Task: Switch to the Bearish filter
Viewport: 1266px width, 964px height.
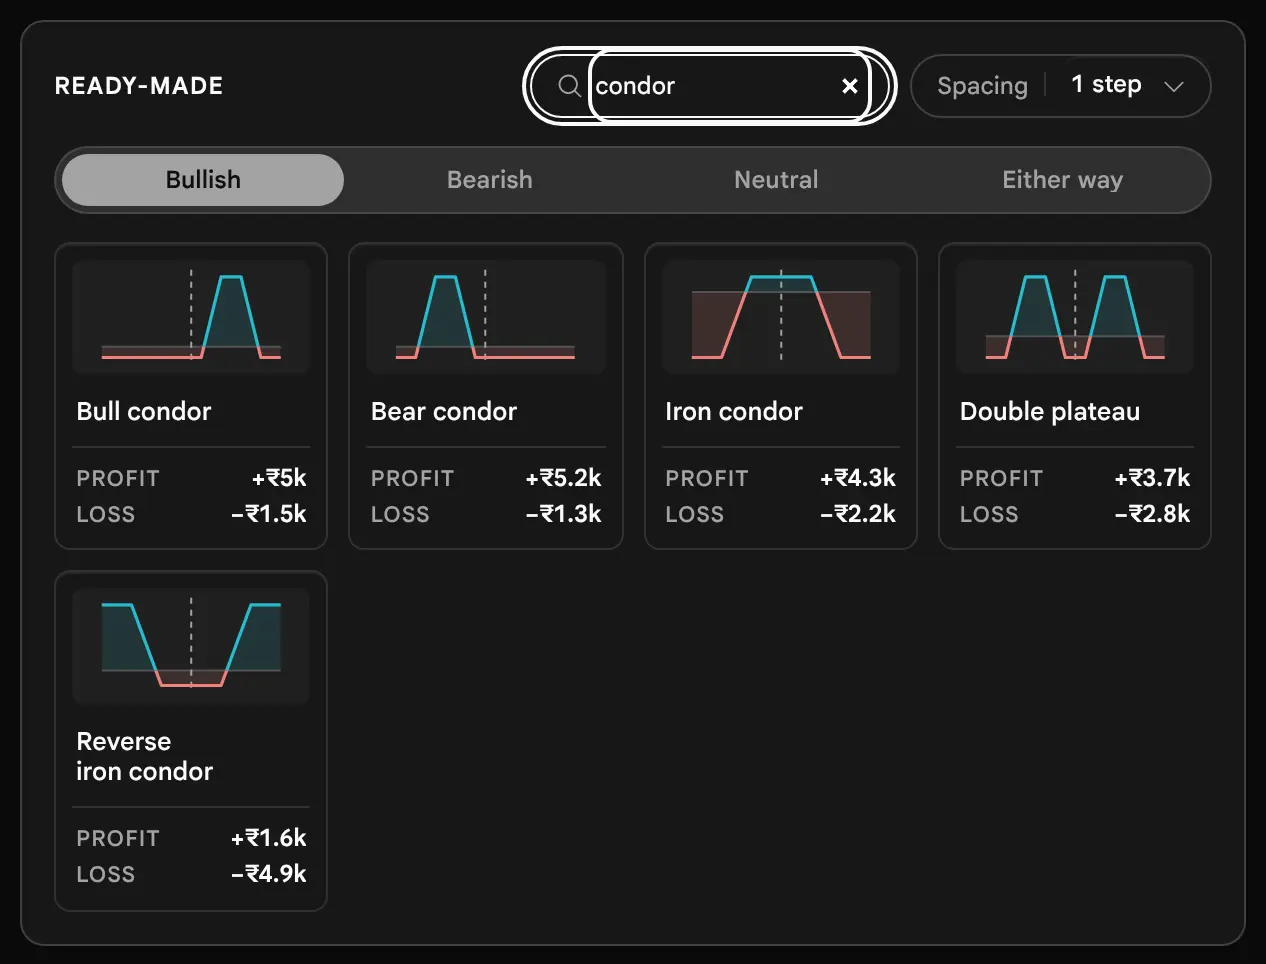Action: [490, 180]
